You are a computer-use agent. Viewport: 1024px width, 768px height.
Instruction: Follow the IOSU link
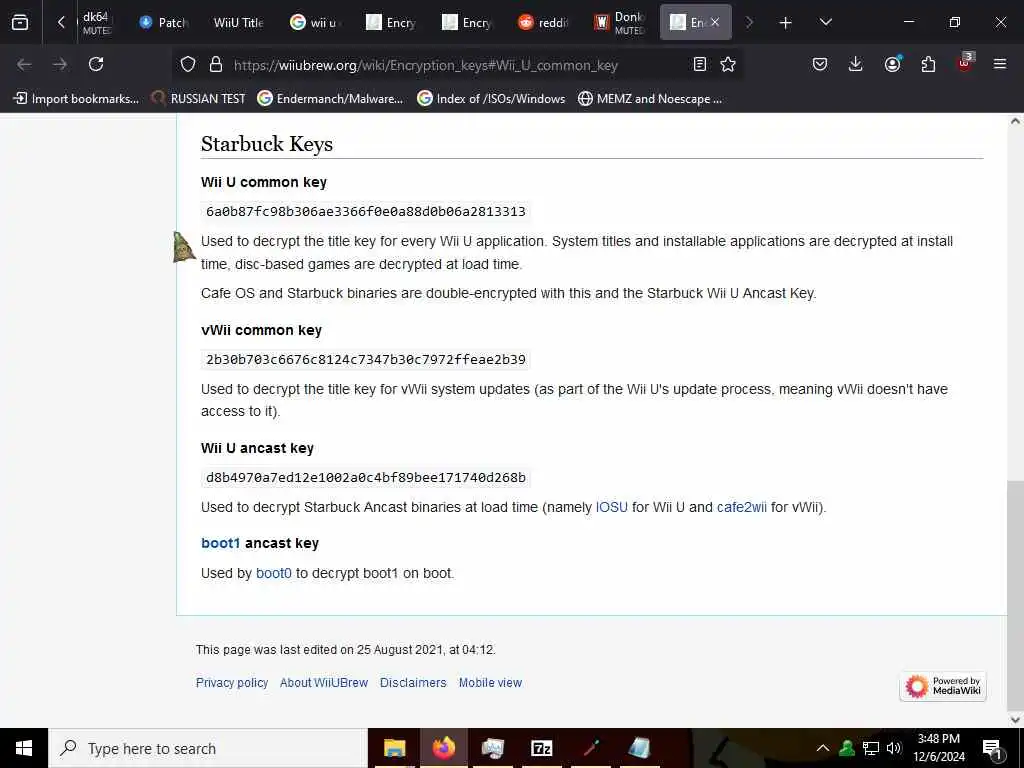coord(611,507)
